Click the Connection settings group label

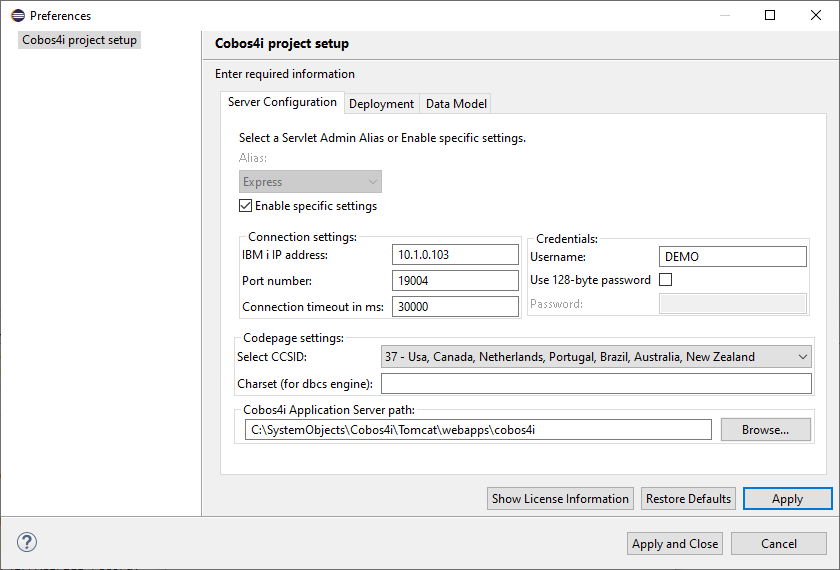(302, 237)
